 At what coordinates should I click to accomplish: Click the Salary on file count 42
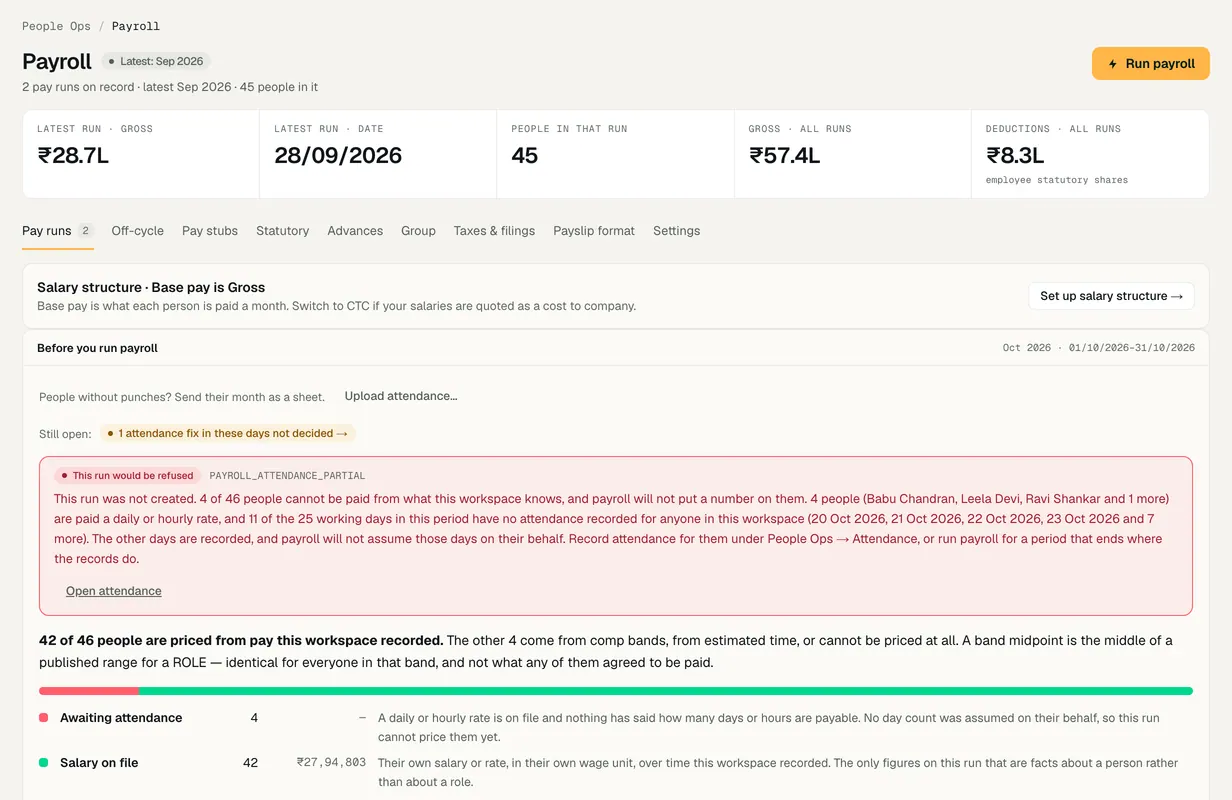[250, 763]
